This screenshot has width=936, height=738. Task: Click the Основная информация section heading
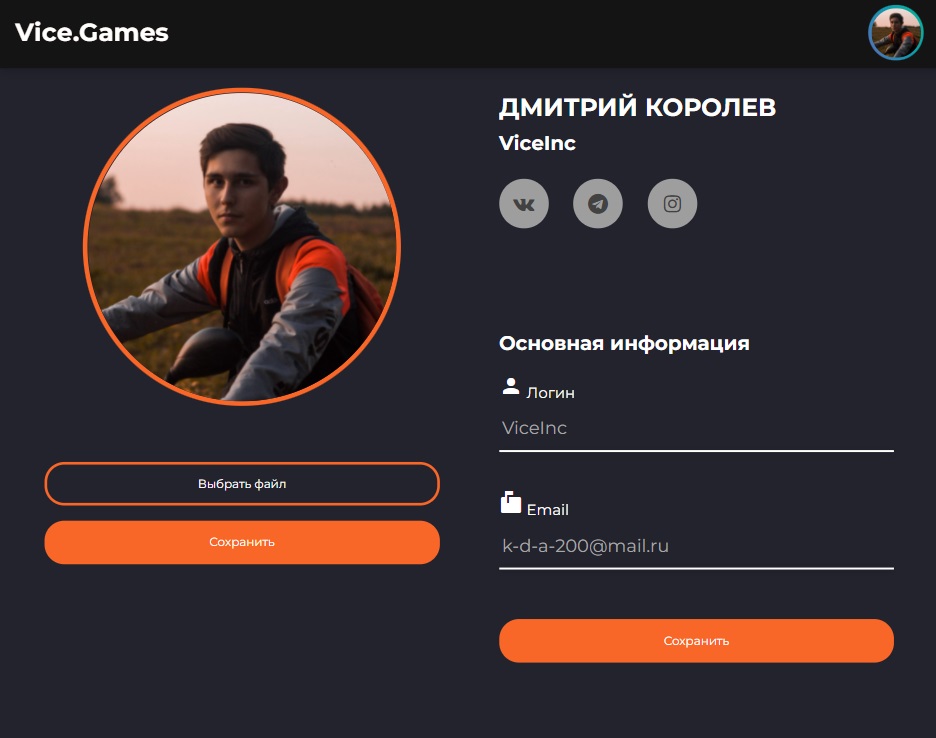pyautogui.click(x=624, y=343)
